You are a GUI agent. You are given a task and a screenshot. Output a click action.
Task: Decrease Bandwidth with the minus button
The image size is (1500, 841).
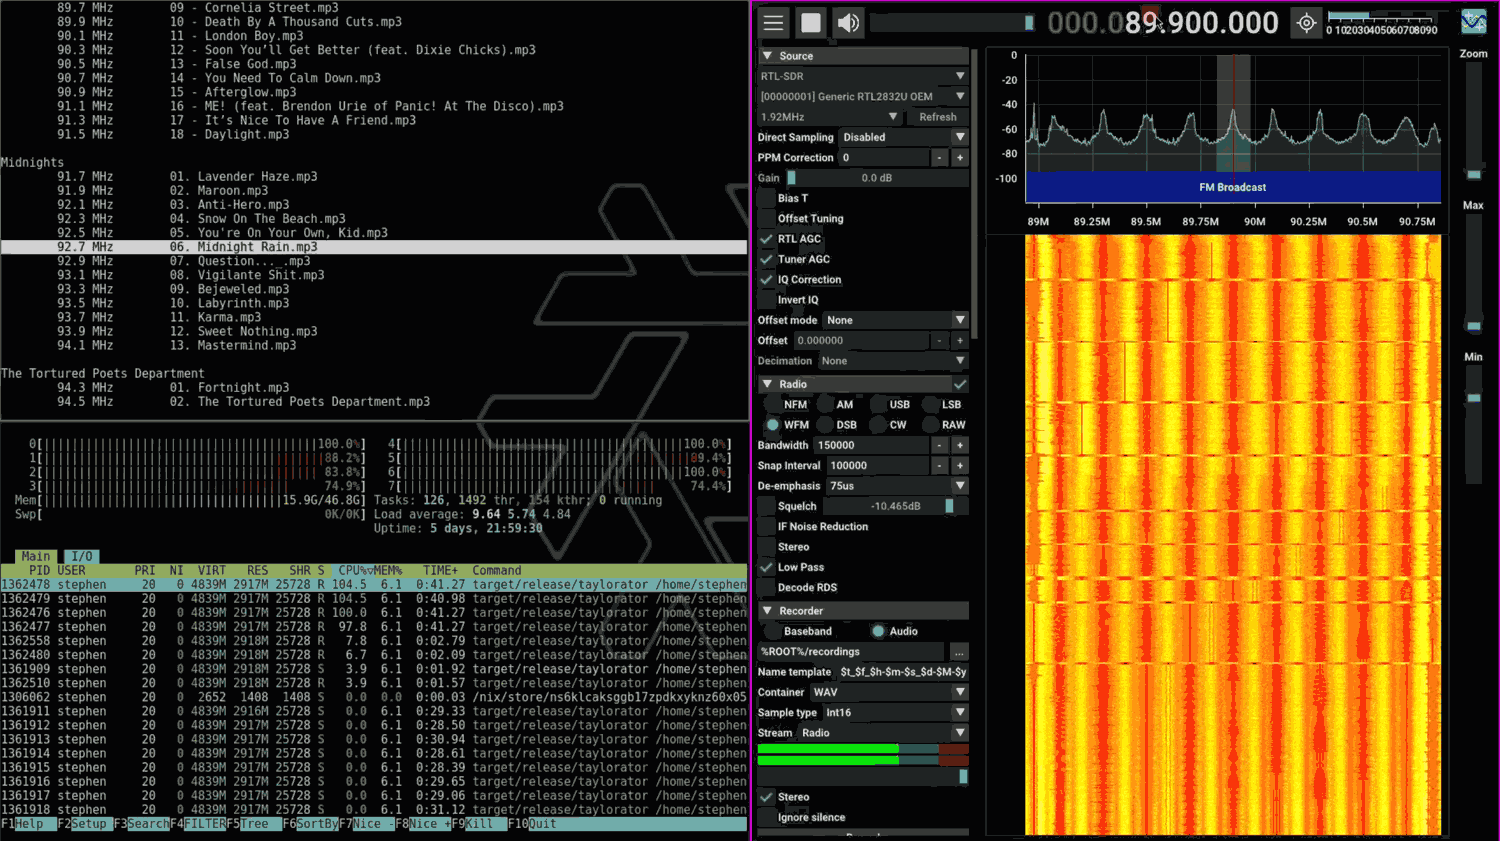939,445
